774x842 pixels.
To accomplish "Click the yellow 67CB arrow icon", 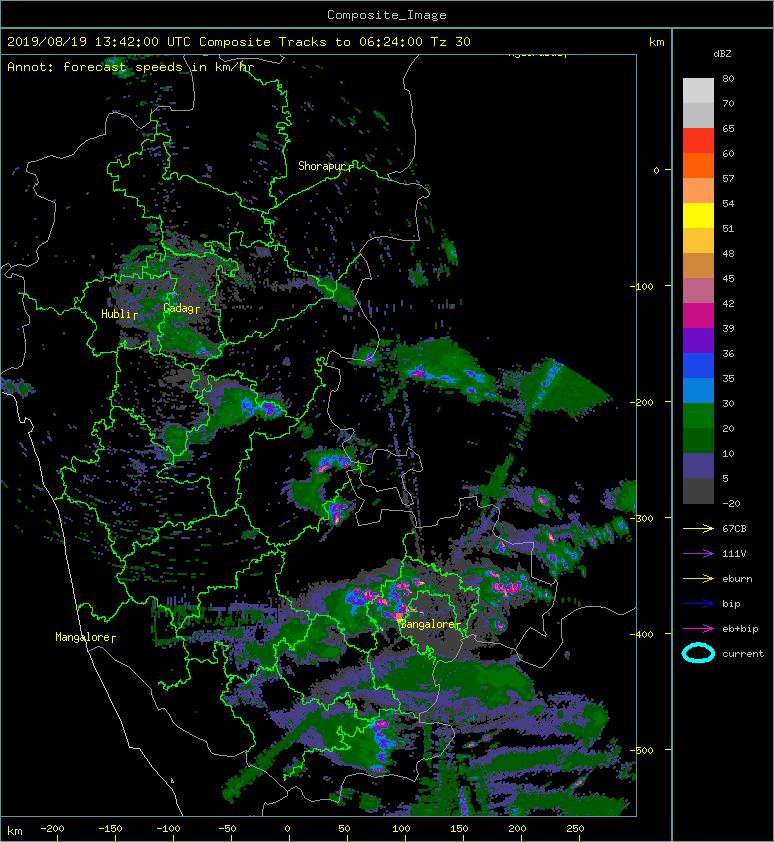I will pos(698,528).
